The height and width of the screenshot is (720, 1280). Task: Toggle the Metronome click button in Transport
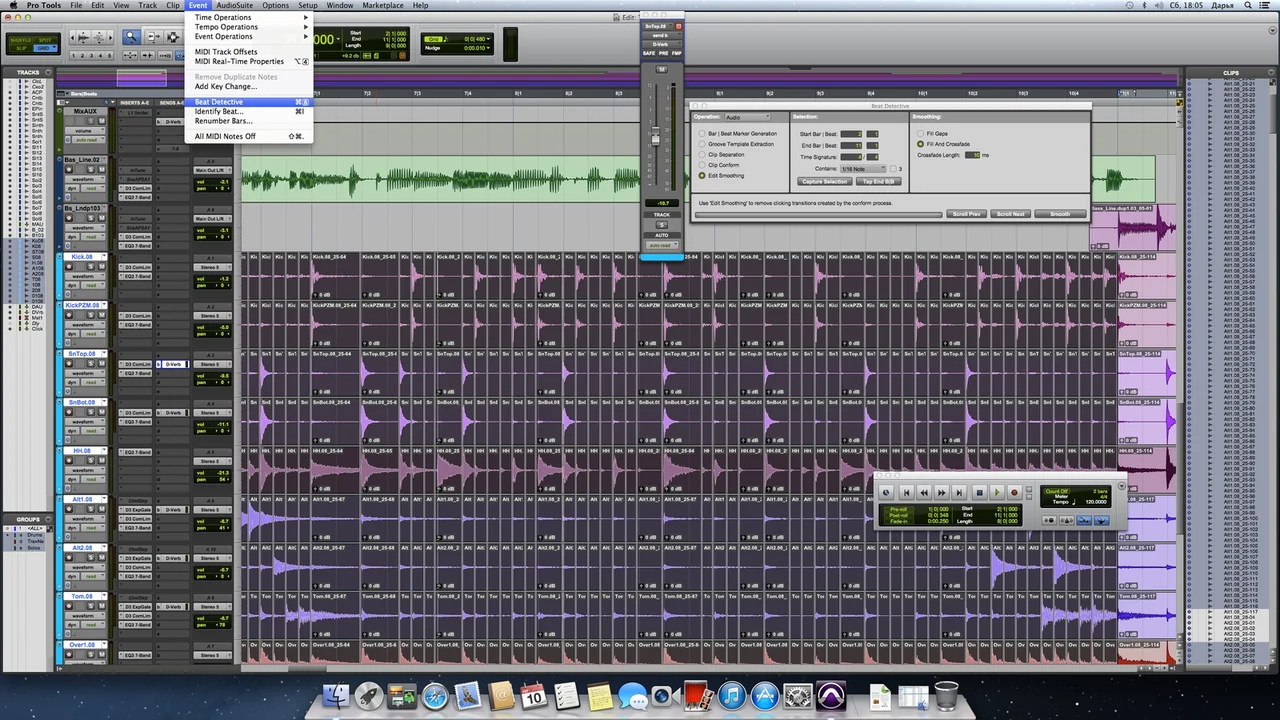coord(1067,520)
